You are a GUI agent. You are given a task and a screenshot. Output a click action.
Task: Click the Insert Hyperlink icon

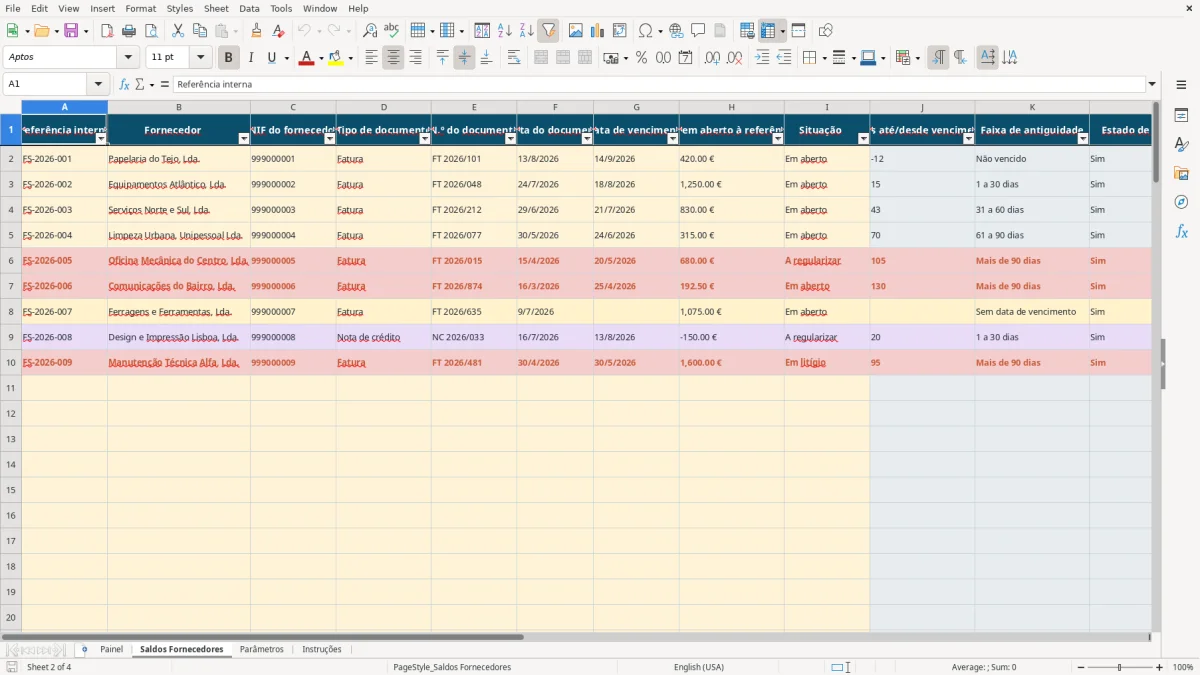click(x=676, y=31)
